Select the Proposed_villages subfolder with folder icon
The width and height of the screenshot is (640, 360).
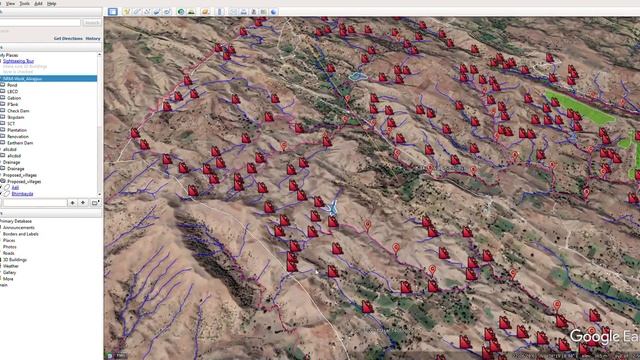point(24,181)
